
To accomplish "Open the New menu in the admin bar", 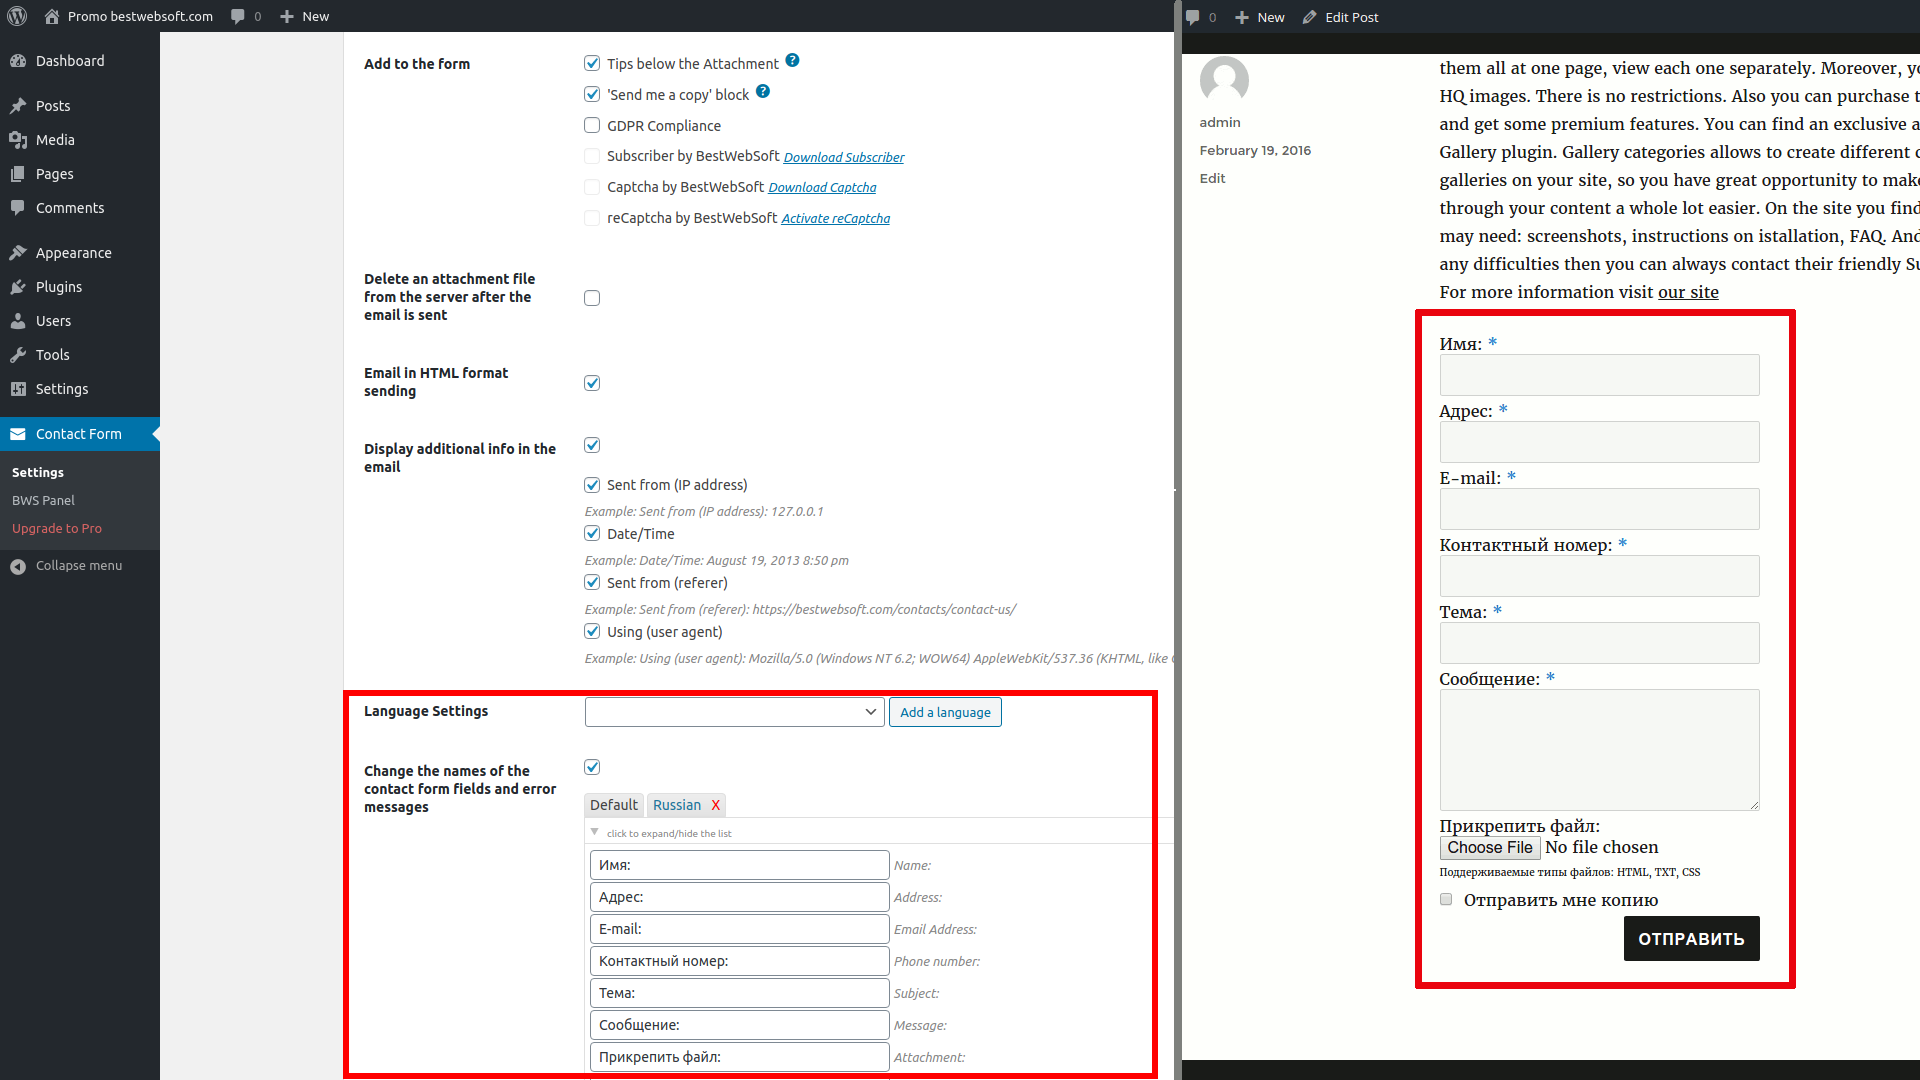I will pyautogui.click(x=304, y=15).
